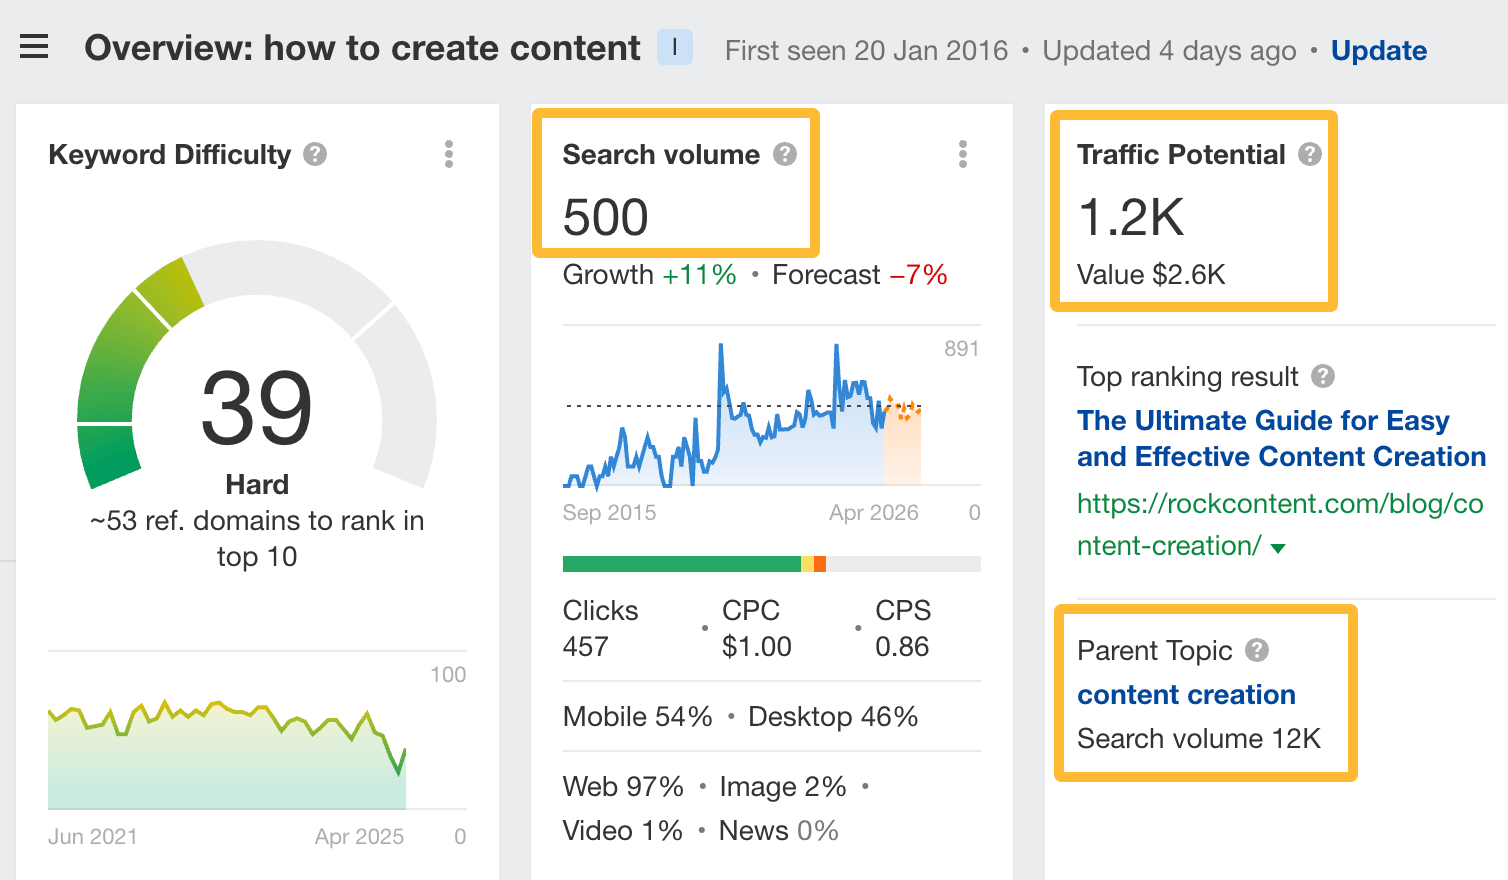Open the Keyword Difficulty options kebab menu
Screen dimensions: 1508x880
[x=449, y=154]
